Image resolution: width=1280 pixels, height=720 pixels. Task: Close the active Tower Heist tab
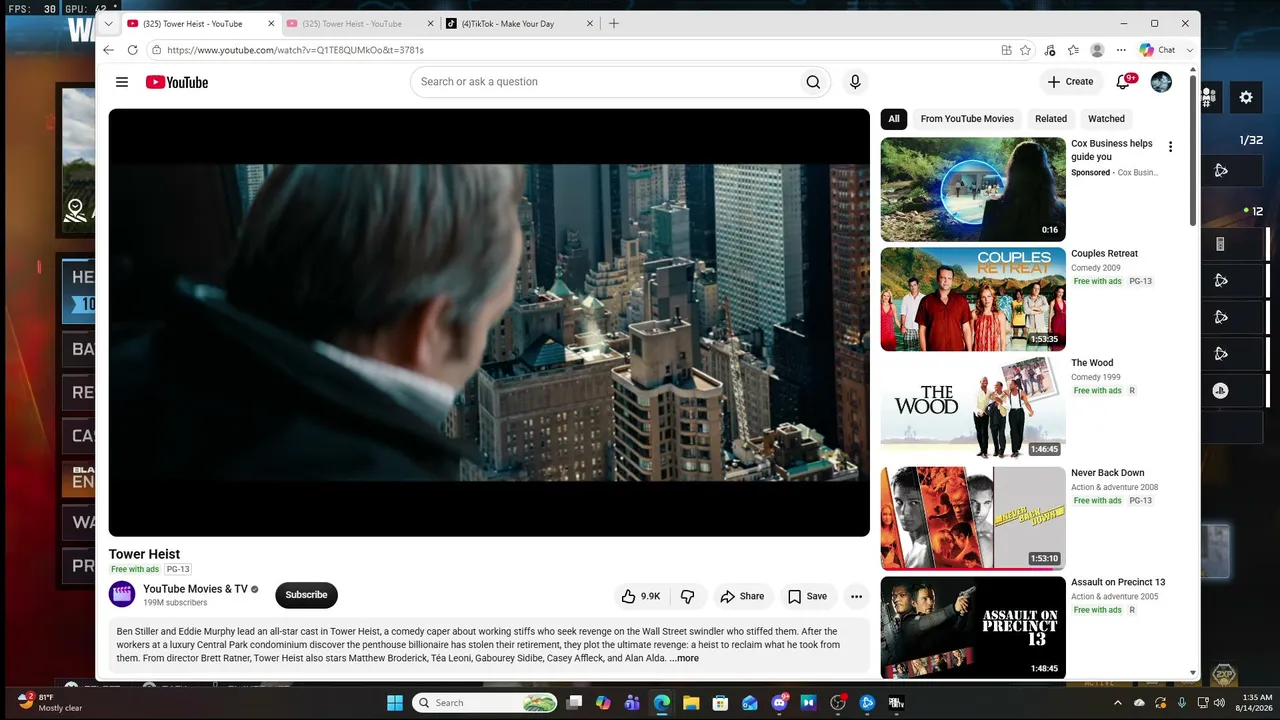pyautogui.click(x=271, y=24)
